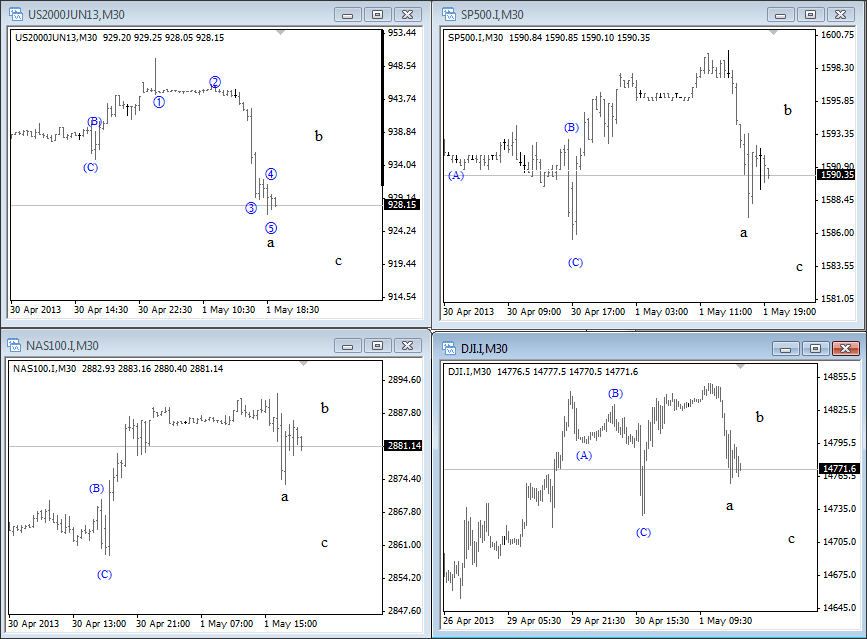Viewport: 867px width, 639px height.
Task: Select the blue (C) label on NAS100.I chart
Action: [x=104, y=574]
